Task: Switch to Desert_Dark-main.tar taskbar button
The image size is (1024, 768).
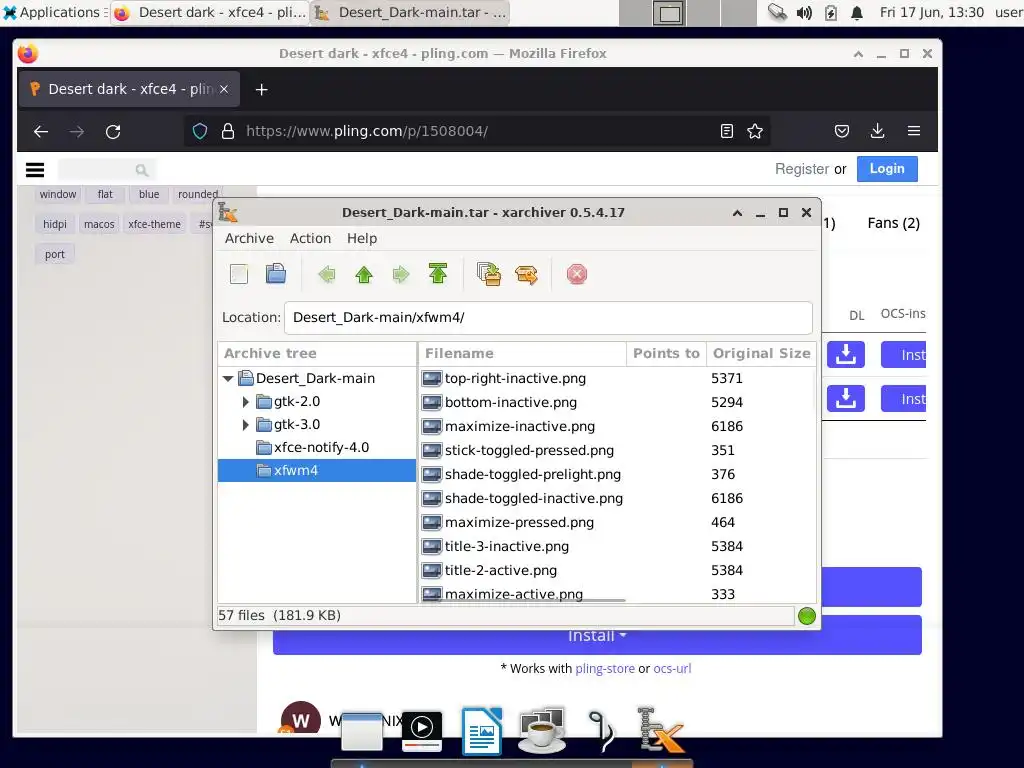Action: [x=410, y=12]
